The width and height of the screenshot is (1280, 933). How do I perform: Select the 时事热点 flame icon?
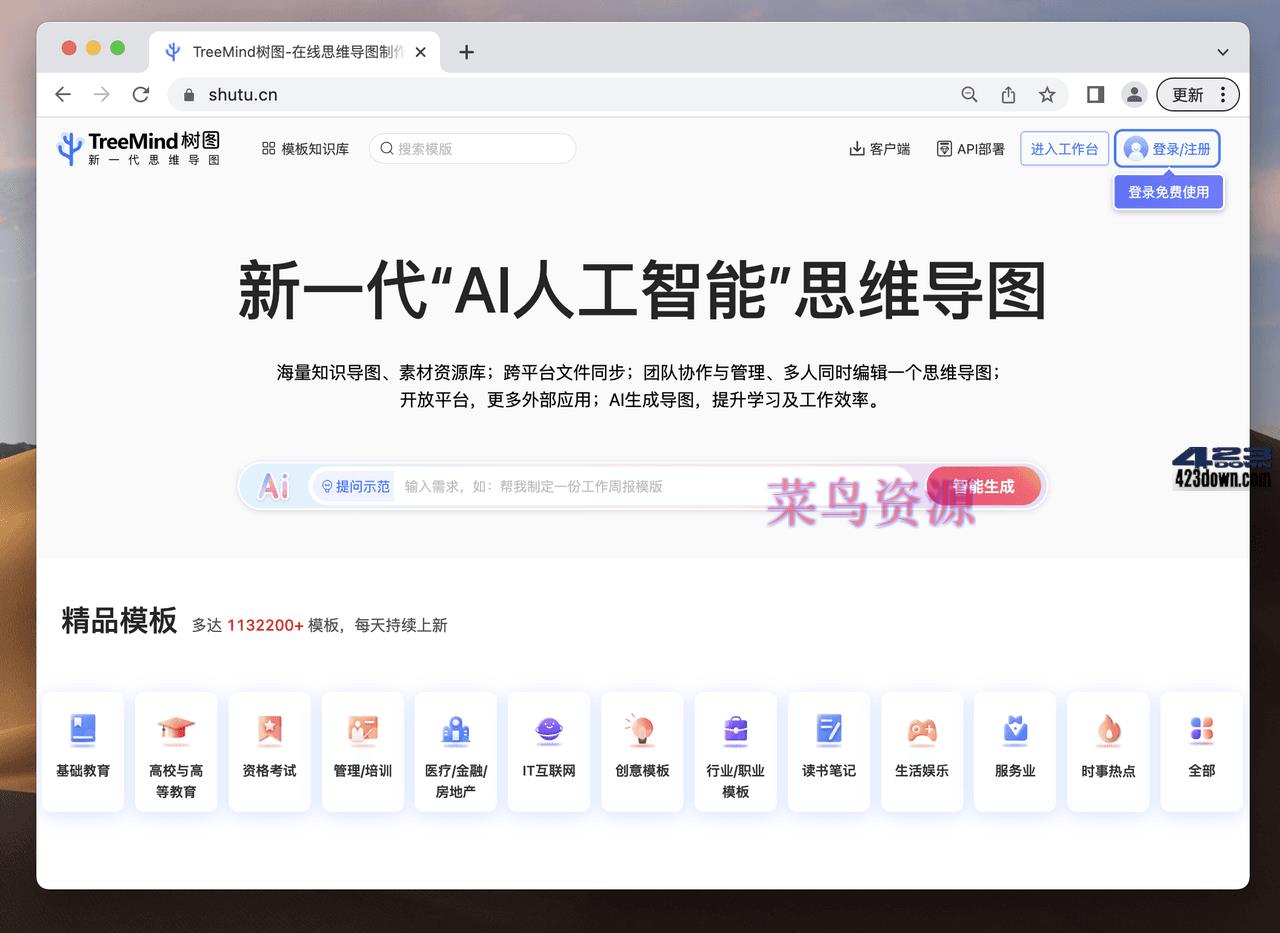coord(1108,731)
